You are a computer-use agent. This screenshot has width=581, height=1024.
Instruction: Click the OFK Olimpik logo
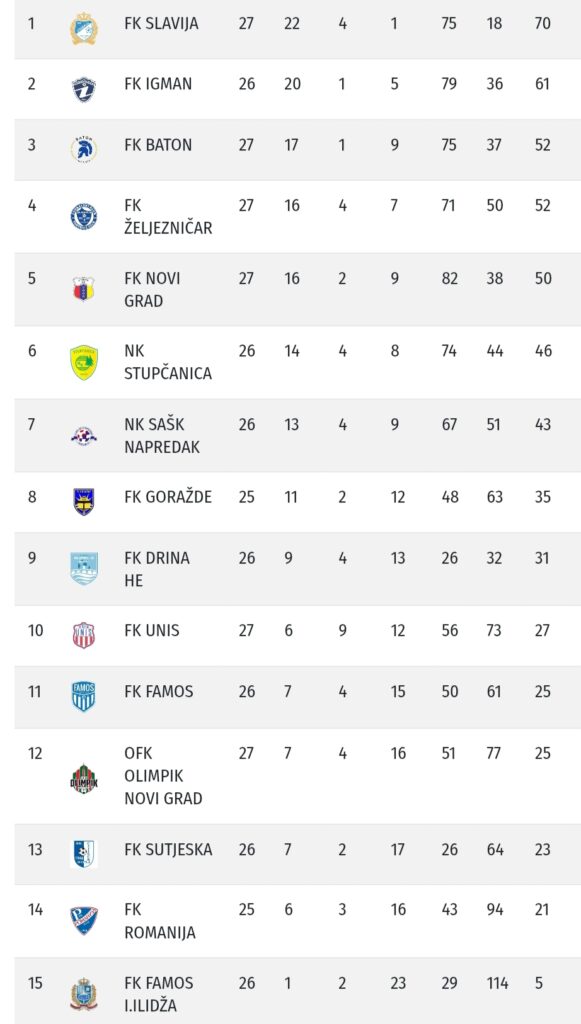84,778
